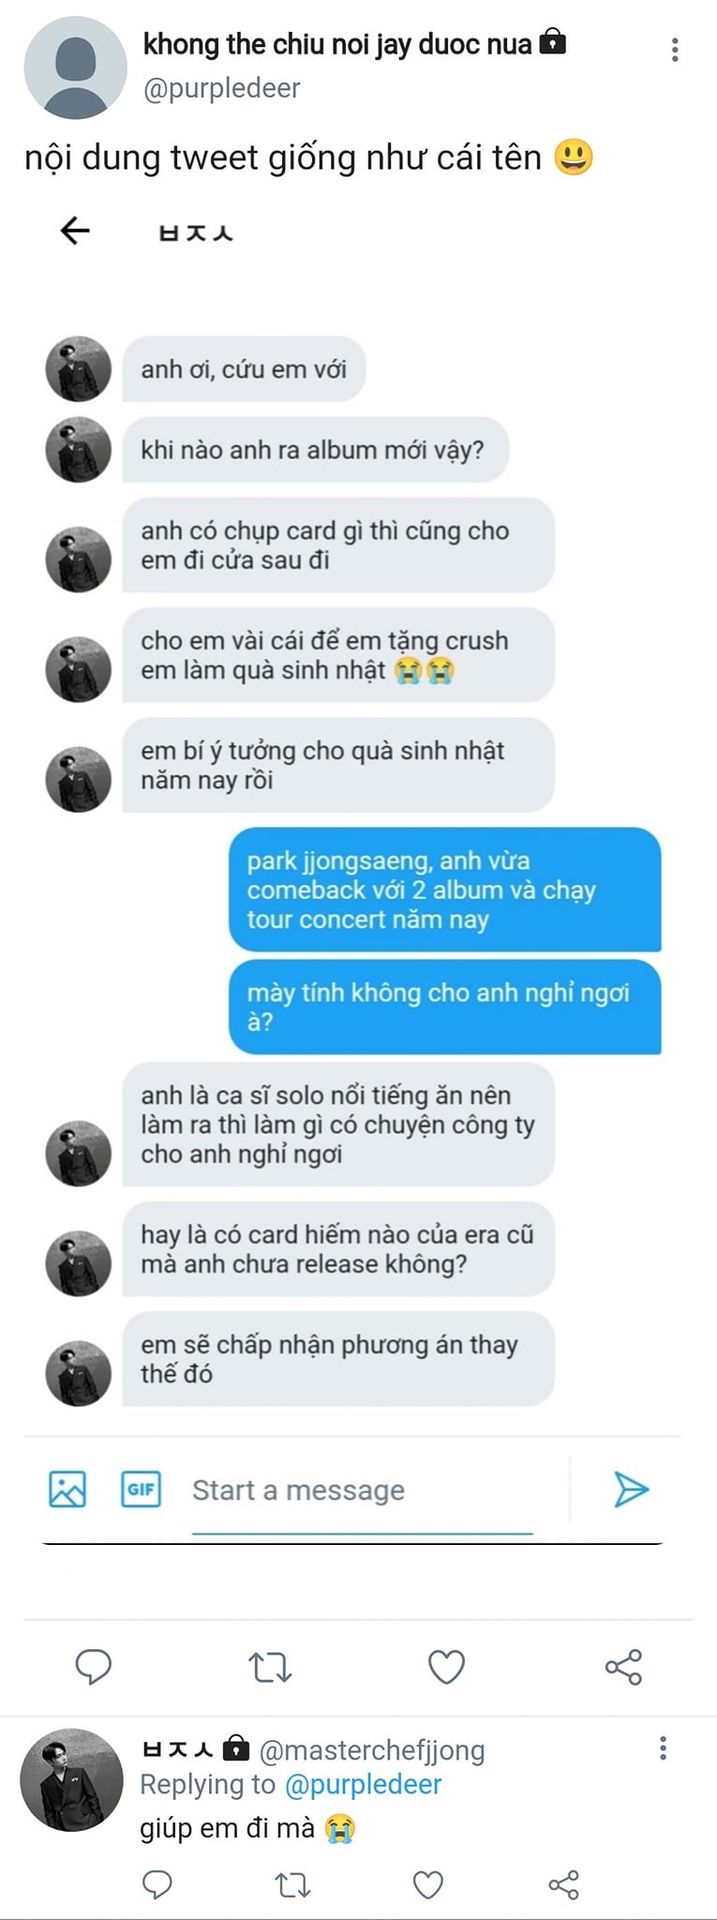The width and height of the screenshot is (717, 1920).
Task: Share the masterchefjjong reply
Action: pos(564,1885)
